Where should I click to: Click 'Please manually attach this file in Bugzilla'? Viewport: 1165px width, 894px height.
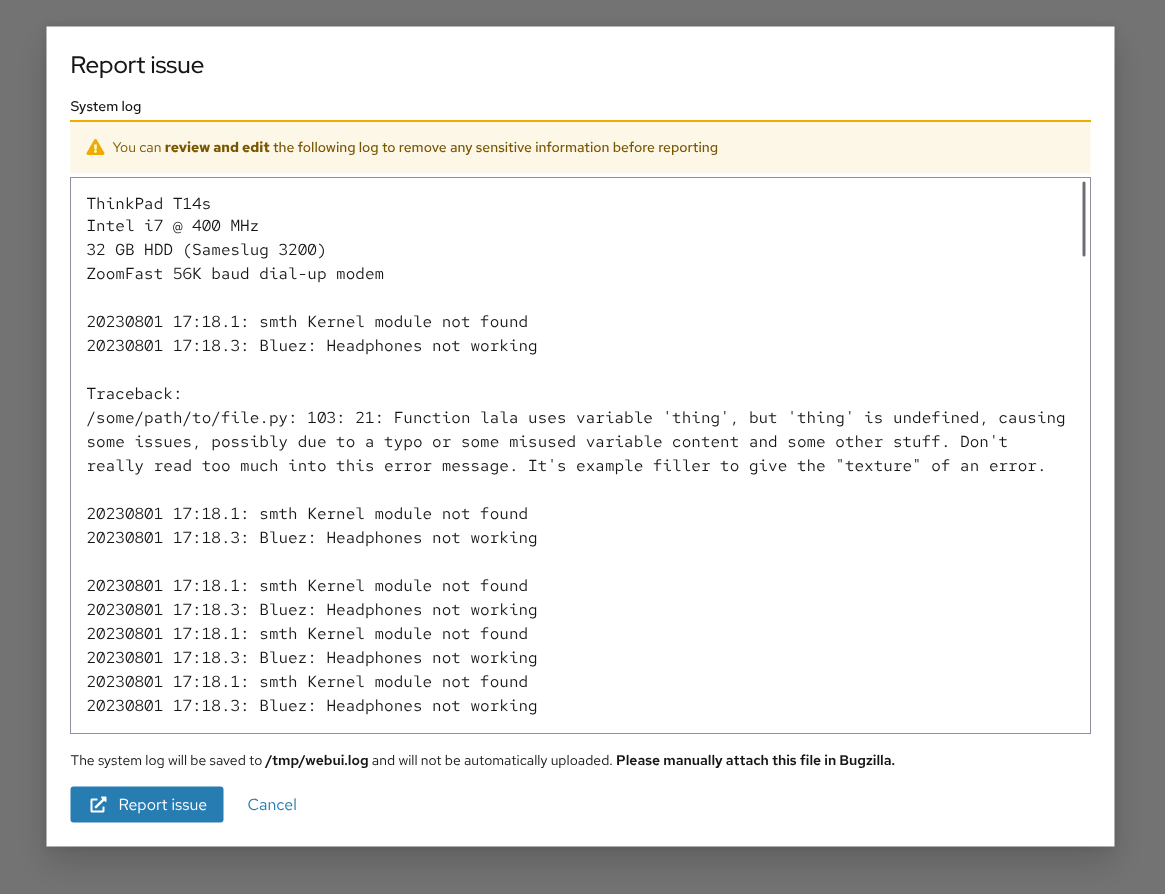[x=755, y=761]
